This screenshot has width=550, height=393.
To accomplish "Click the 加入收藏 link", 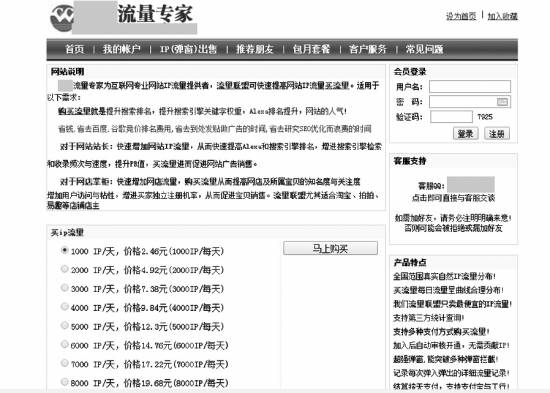I will 503,16.
